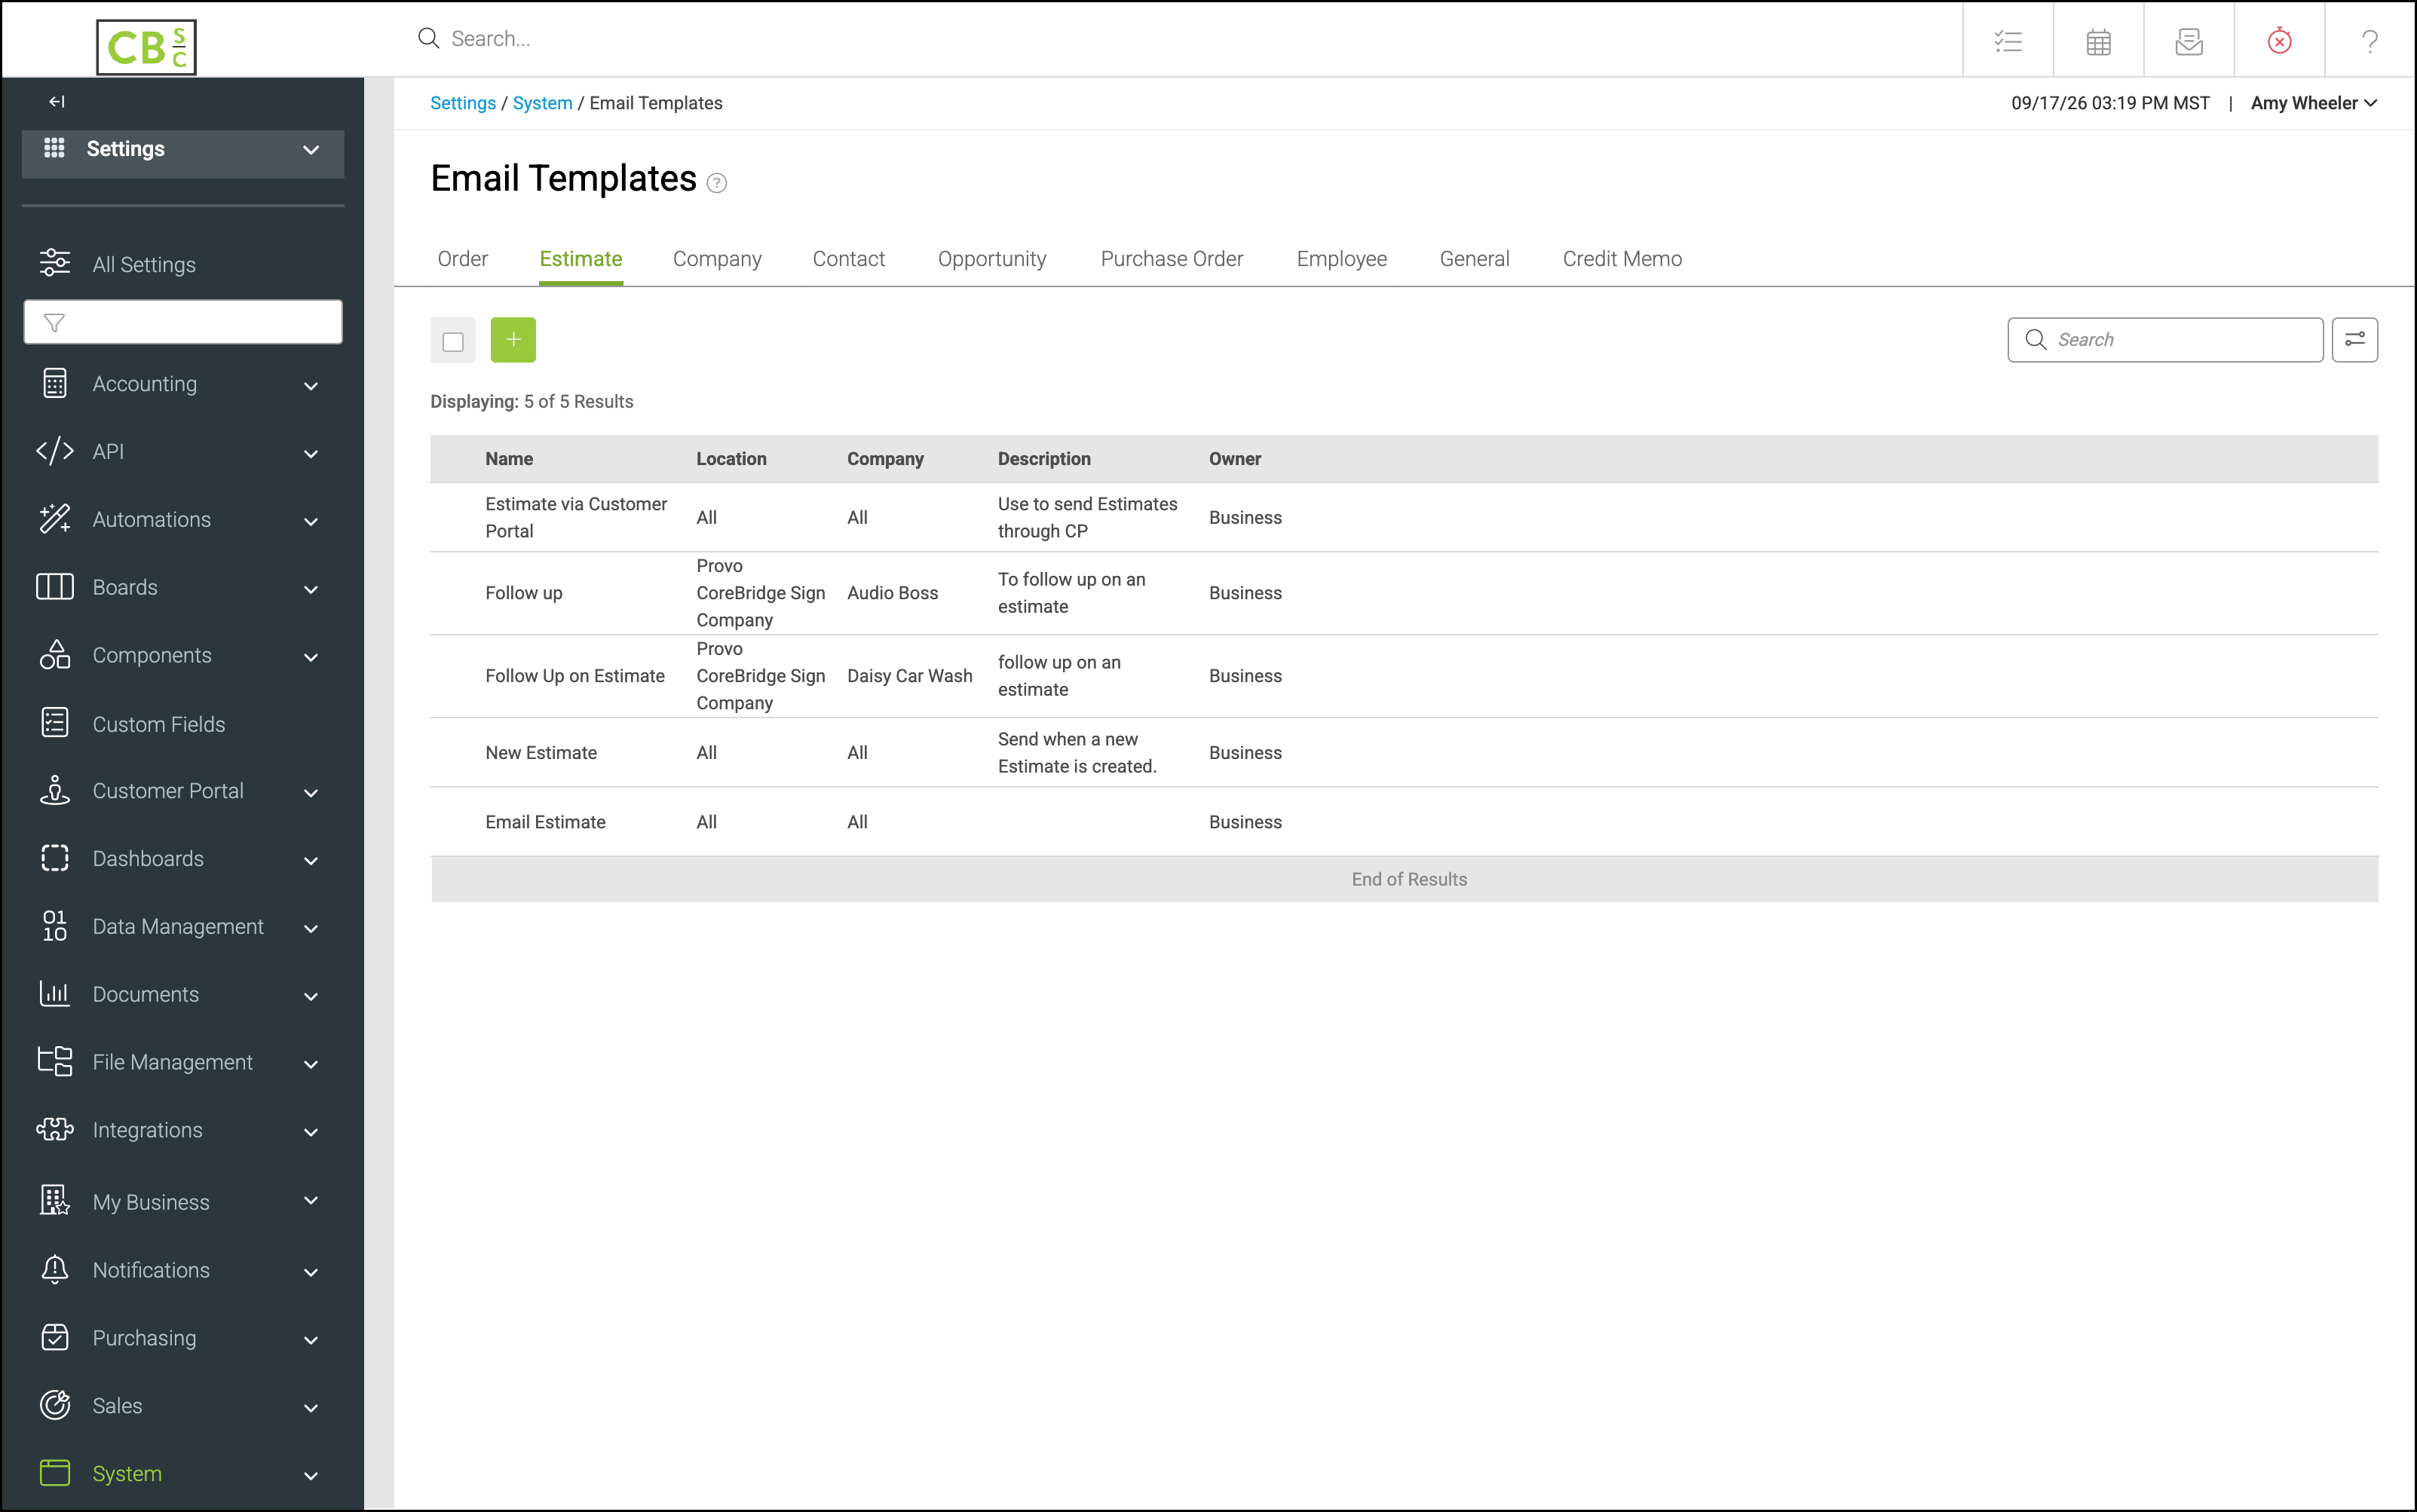Expand the Notifications section chevron
This screenshot has width=2417, height=1512.
311,1272
